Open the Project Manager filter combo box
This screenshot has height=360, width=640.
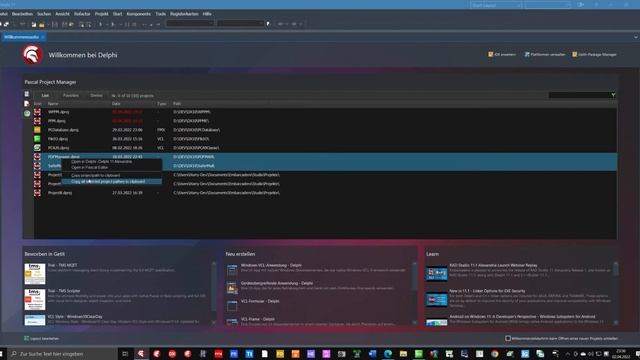[582, 95]
